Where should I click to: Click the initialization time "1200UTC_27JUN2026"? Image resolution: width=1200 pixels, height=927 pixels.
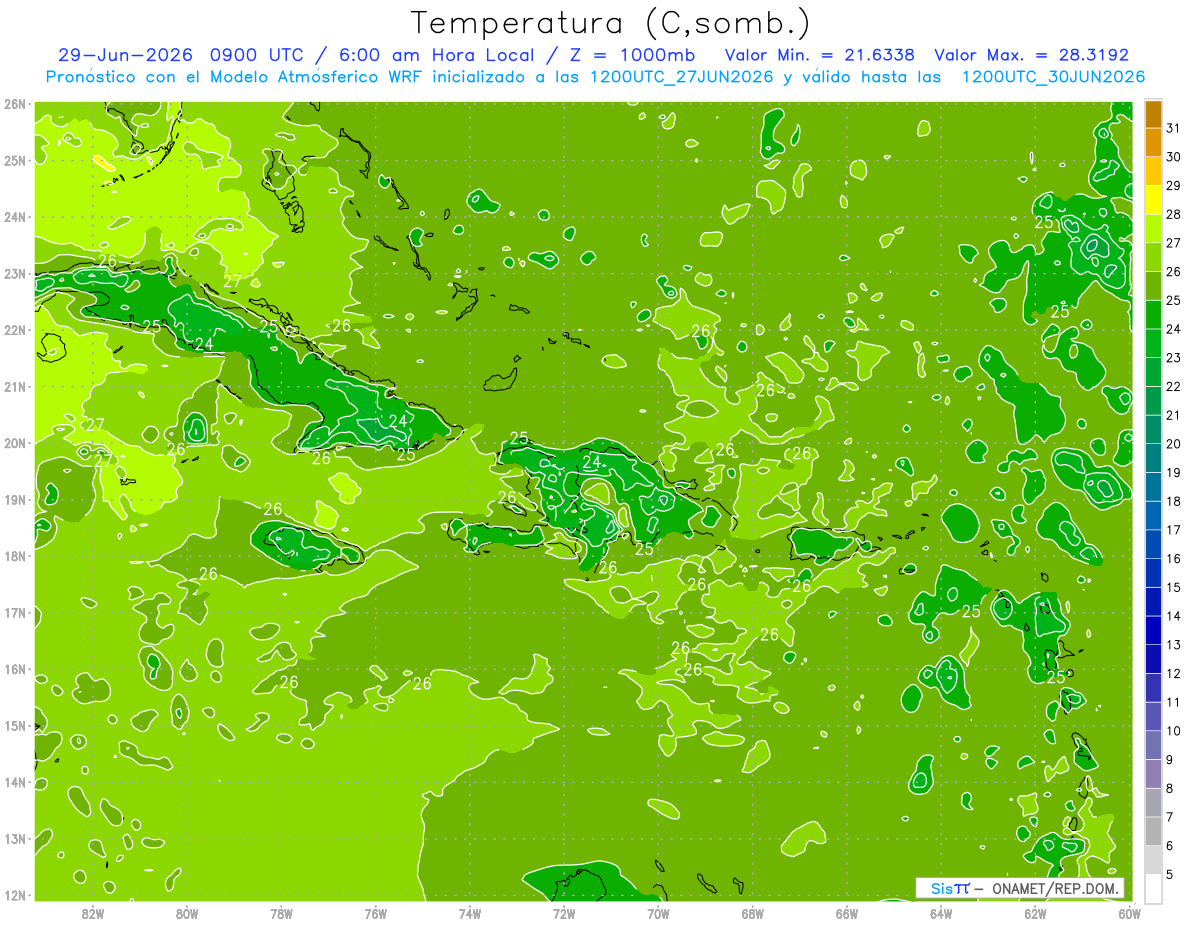point(682,77)
